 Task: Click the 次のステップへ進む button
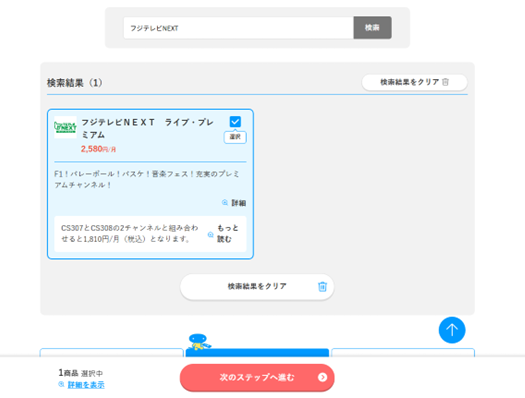point(257,378)
